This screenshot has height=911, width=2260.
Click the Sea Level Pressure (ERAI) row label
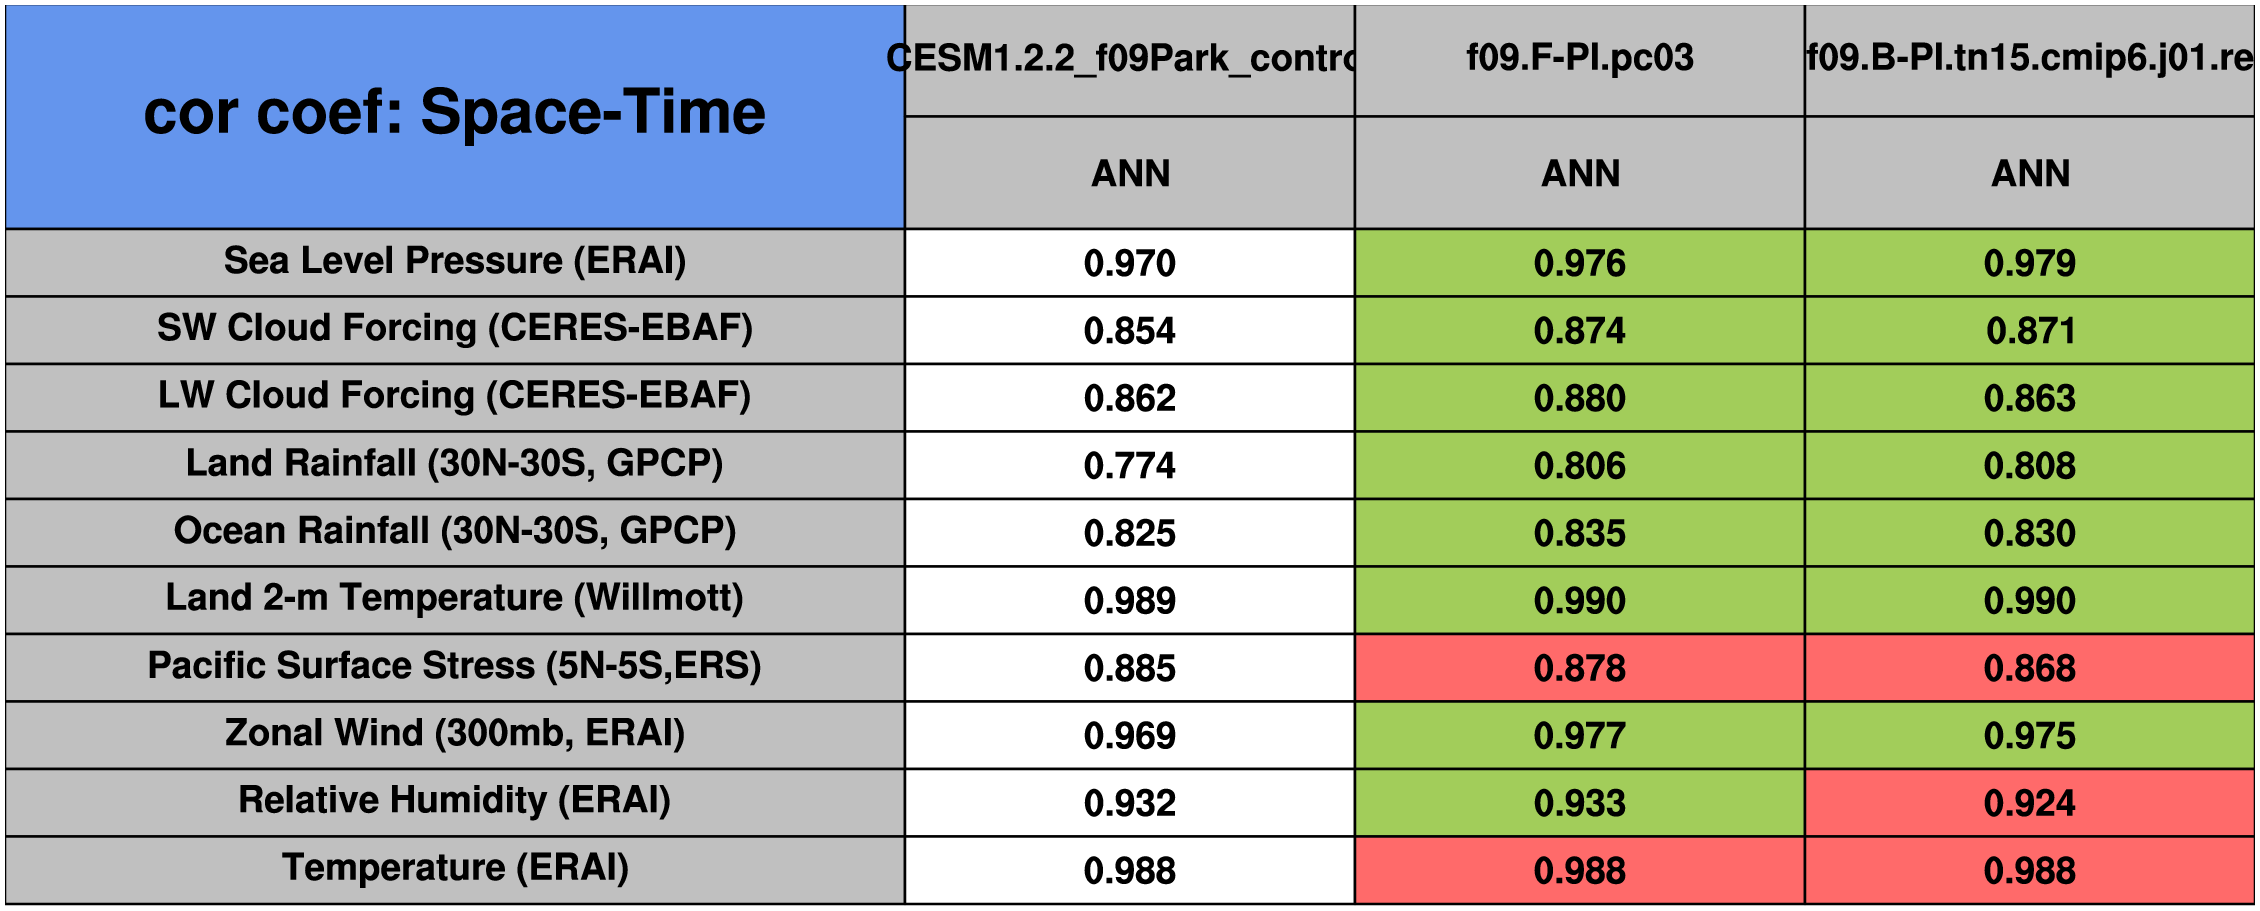pos(455,261)
